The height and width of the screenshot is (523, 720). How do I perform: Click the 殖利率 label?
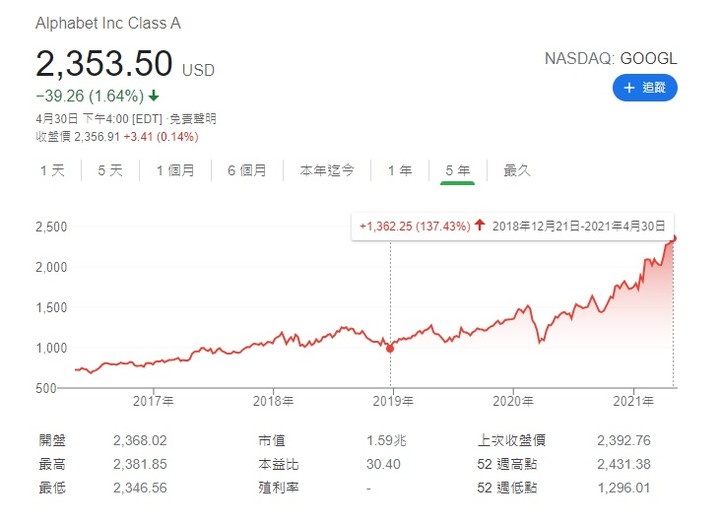[x=278, y=488]
